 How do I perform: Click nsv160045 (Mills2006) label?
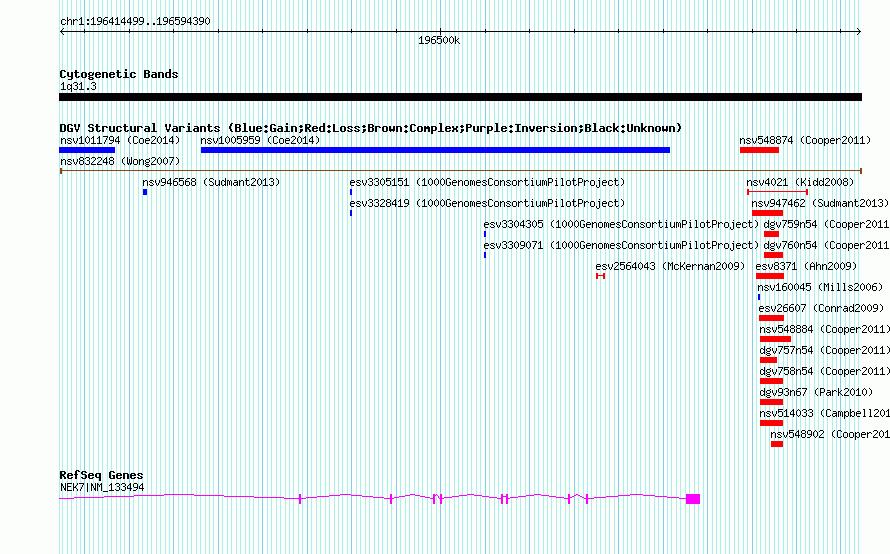pyautogui.click(x=820, y=287)
